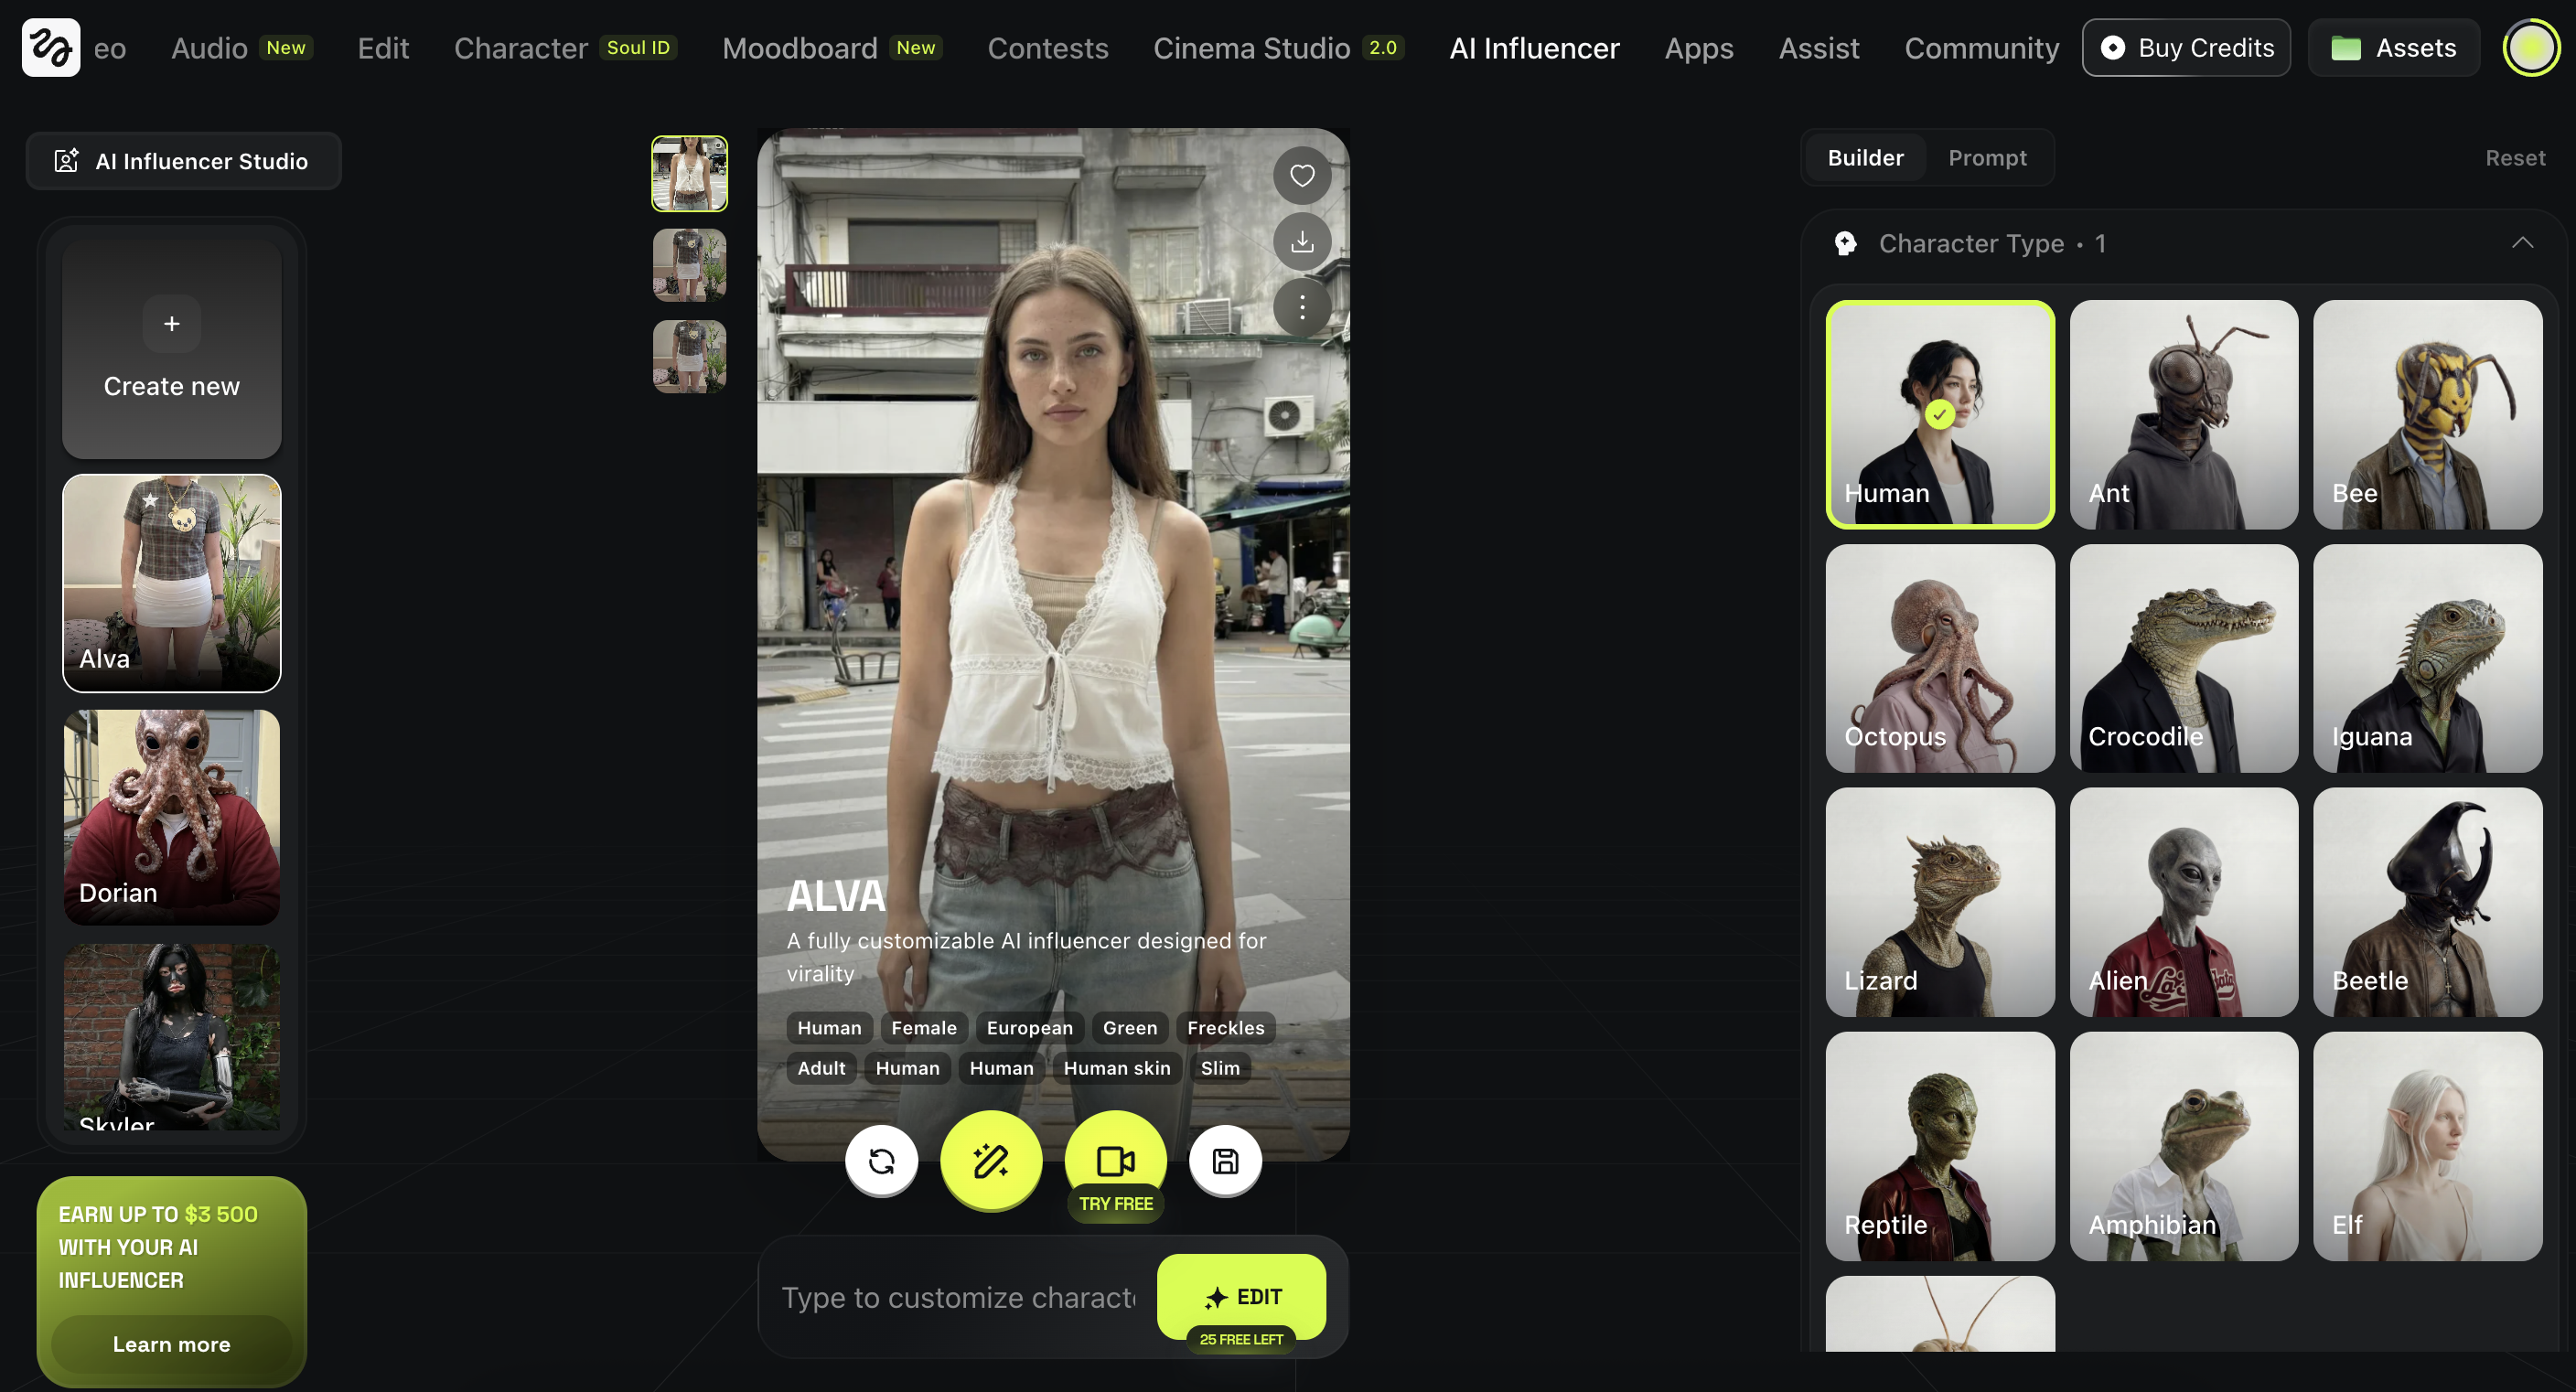
Task: Select the second image variation thumbnail
Action: point(689,265)
